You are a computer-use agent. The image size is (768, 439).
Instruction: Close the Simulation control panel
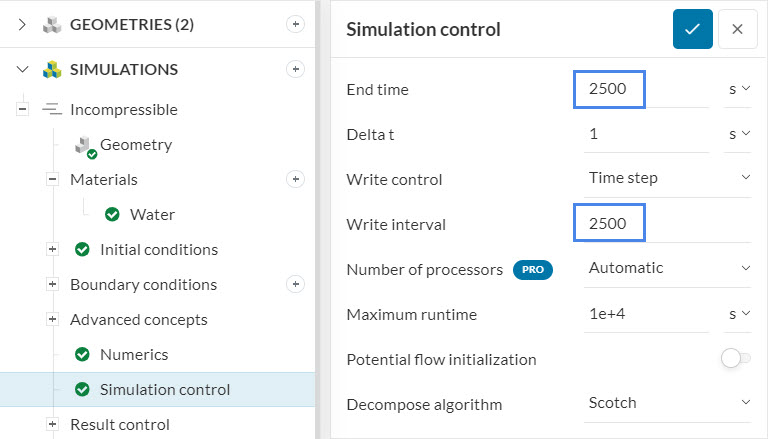click(x=737, y=29)
